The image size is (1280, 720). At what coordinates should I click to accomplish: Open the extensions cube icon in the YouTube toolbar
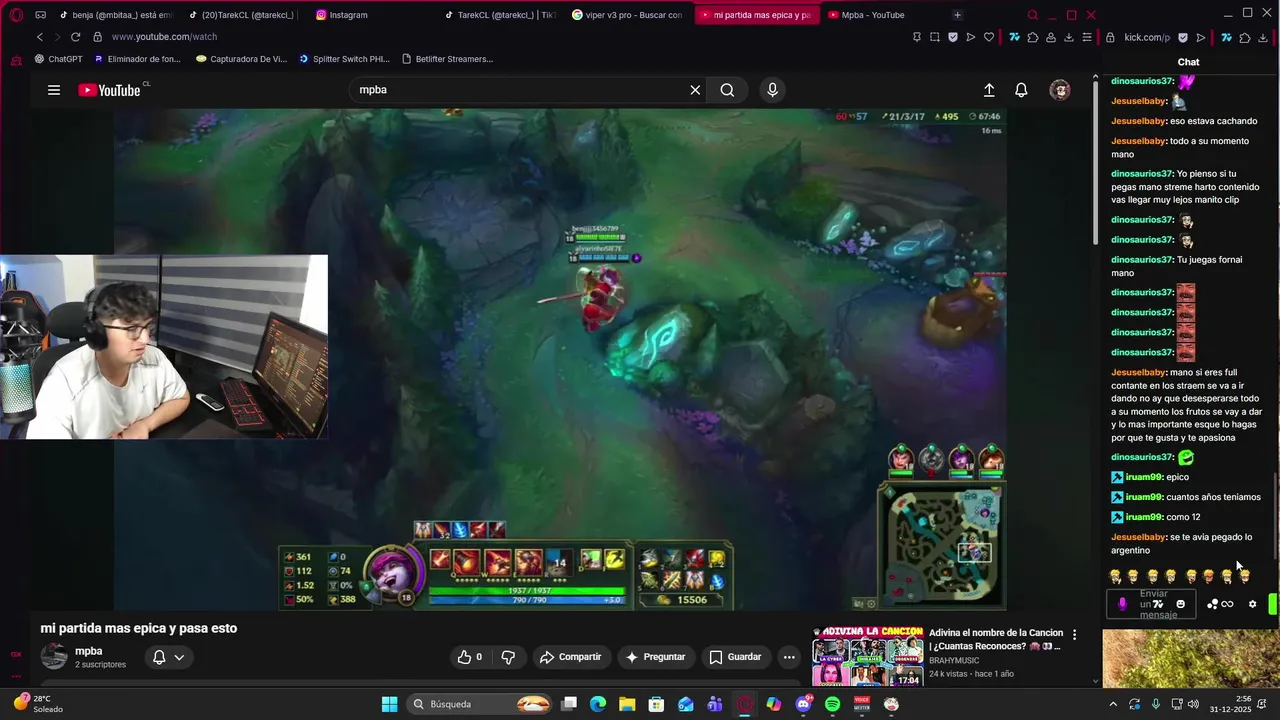pyautogui.click(x=1033, y=37)
